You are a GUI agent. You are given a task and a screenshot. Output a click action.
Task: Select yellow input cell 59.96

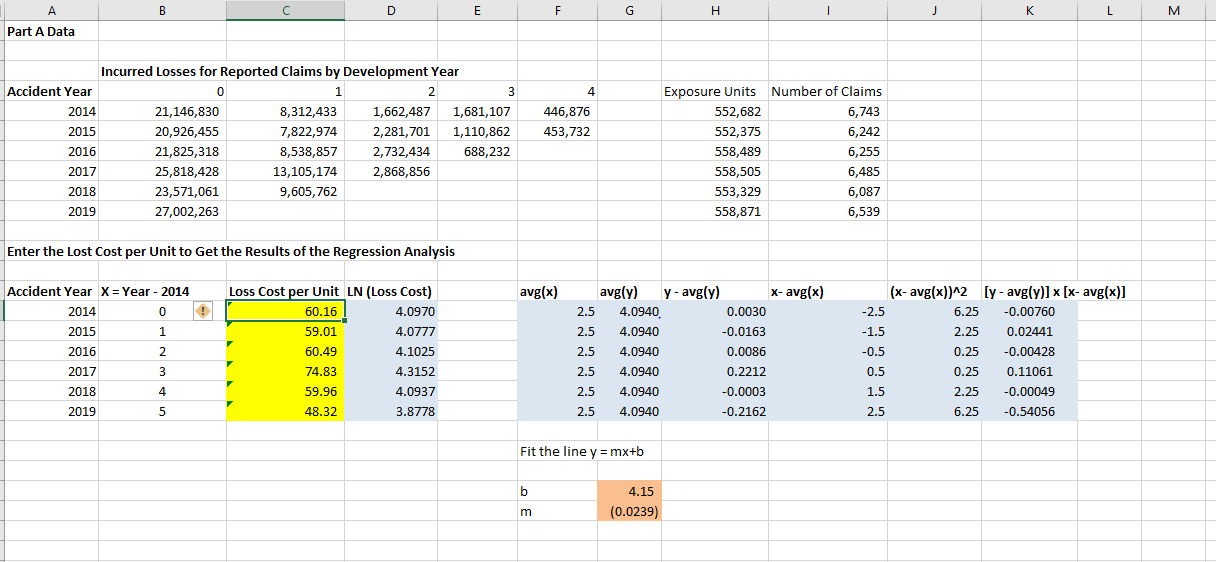(x=285, y=391)
